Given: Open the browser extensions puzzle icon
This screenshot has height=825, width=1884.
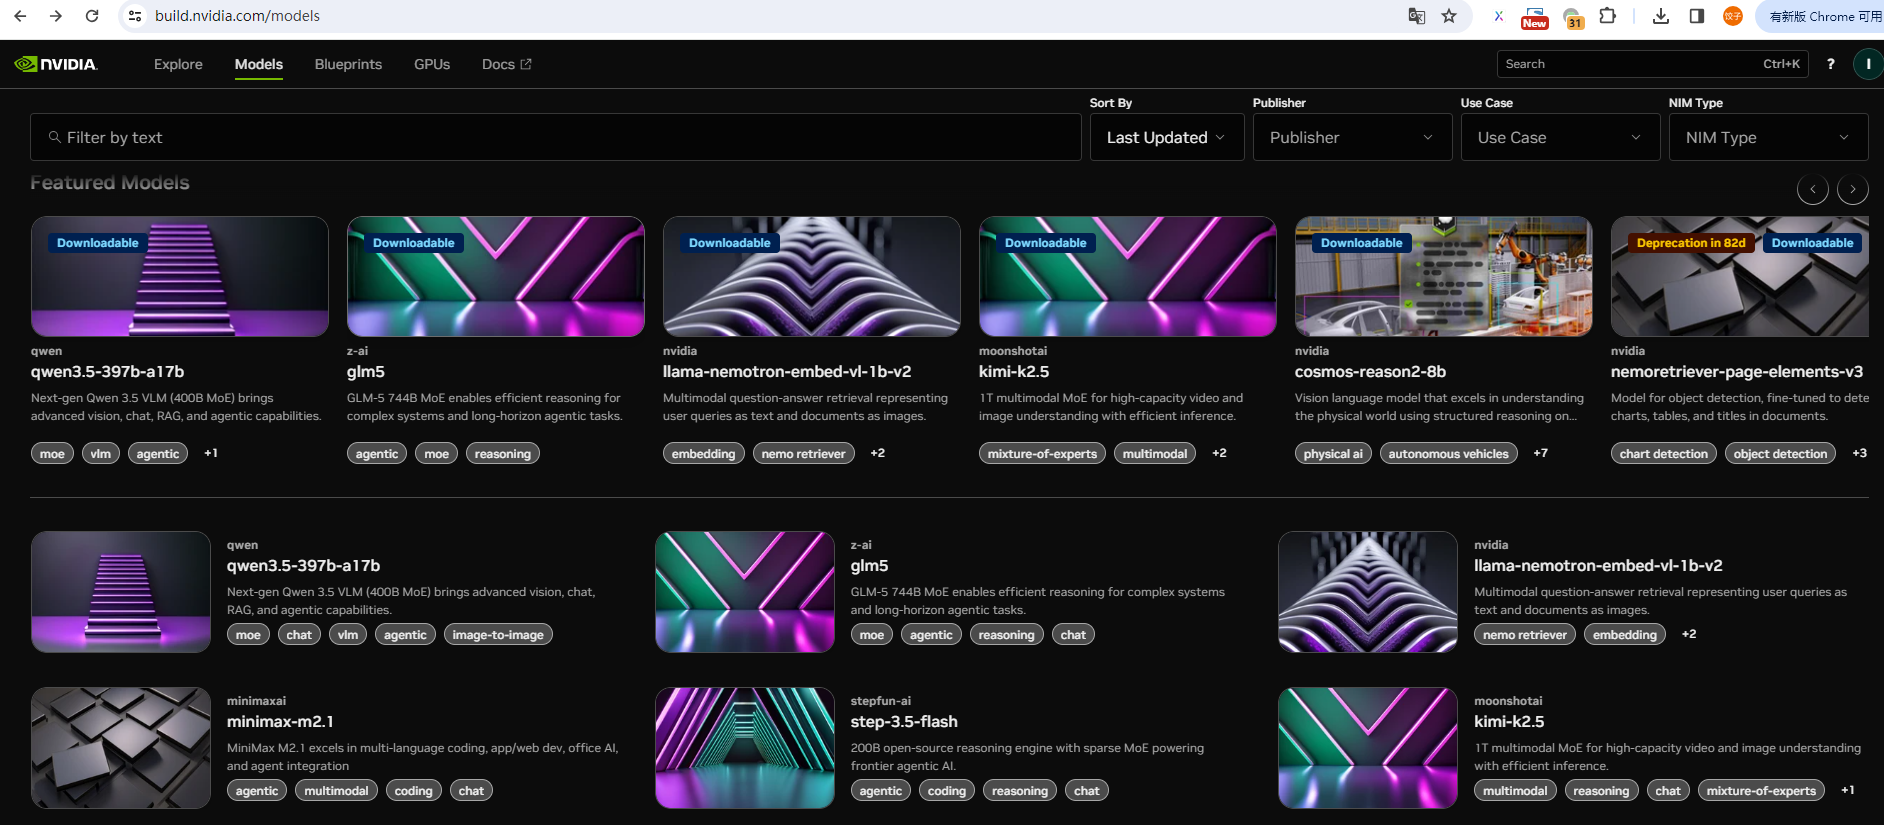Looking at the screenshot, I should (1608, 16).
